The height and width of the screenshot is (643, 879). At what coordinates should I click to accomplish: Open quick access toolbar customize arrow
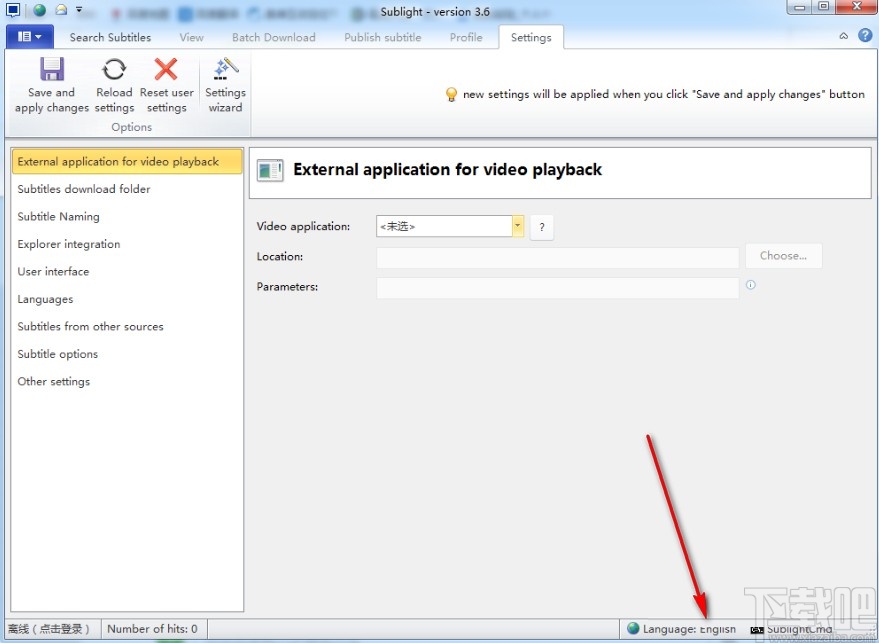(x=79, y=10)
